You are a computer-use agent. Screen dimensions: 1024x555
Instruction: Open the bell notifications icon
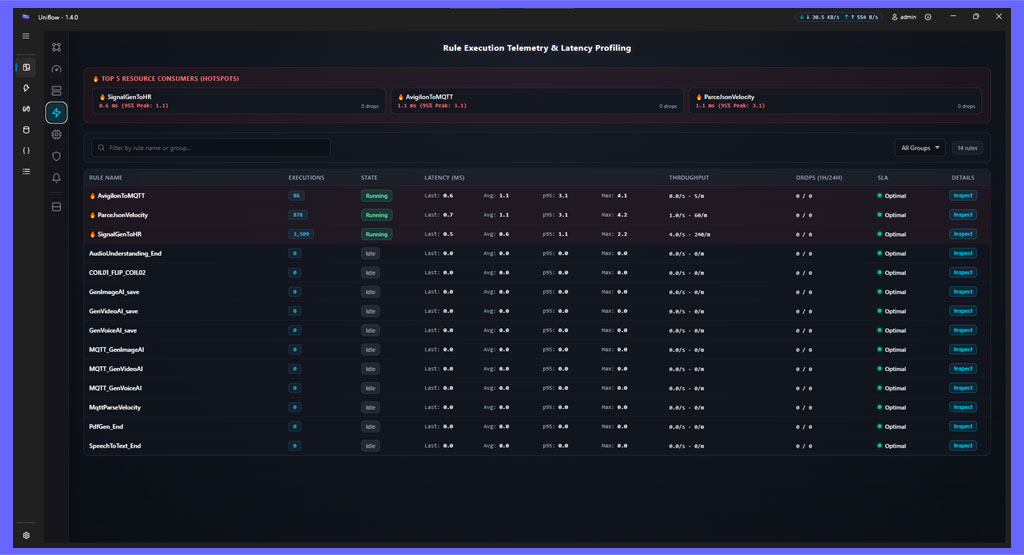click(57, 178)
